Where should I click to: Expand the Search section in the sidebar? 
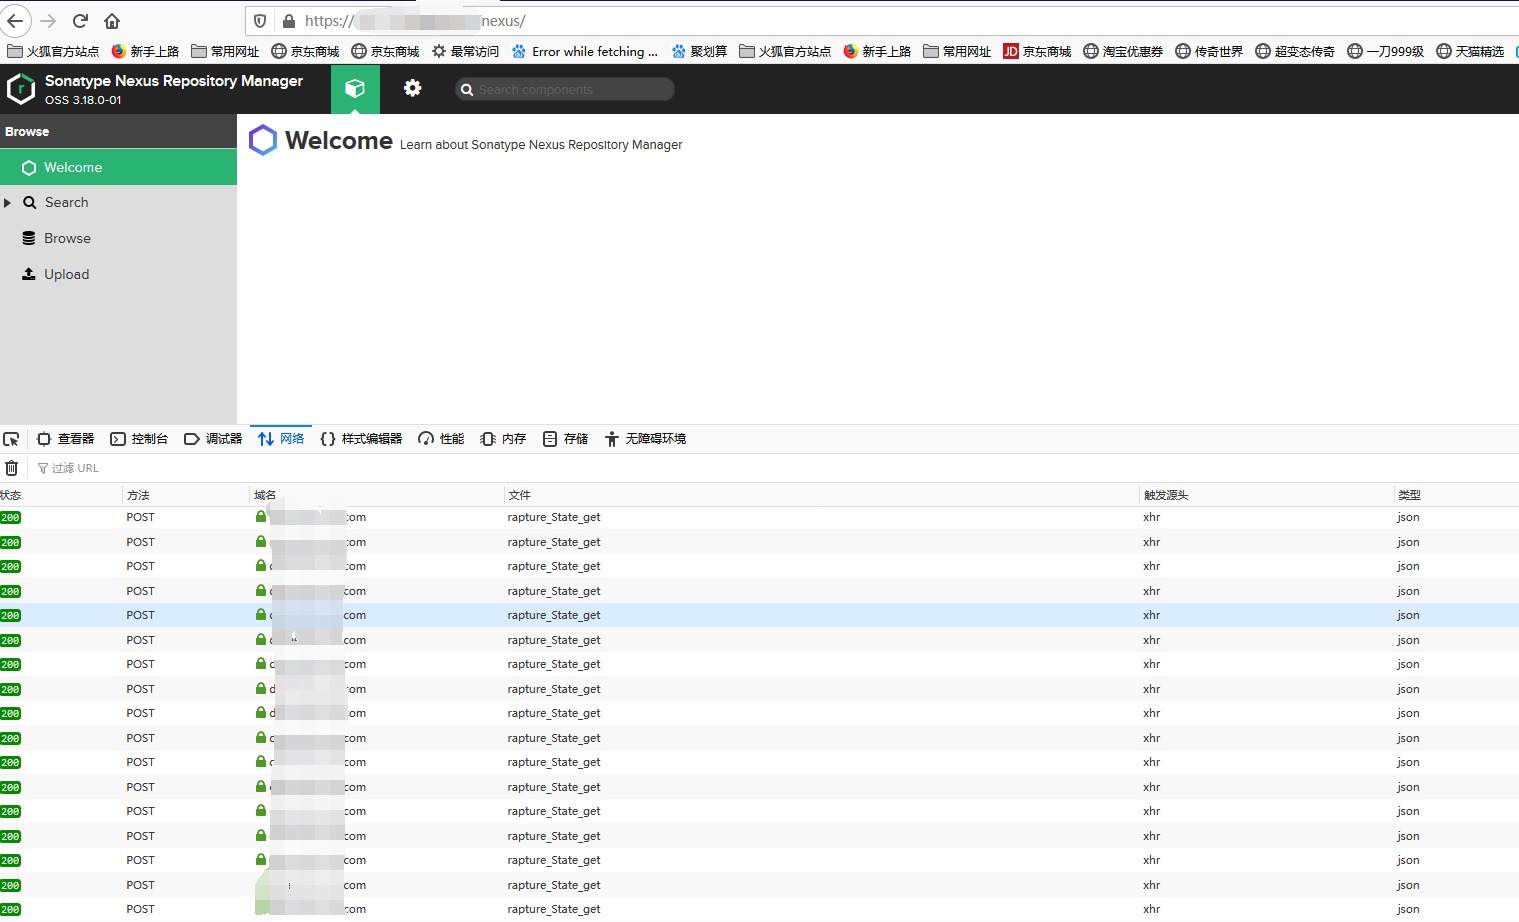[x=8, y=202]
